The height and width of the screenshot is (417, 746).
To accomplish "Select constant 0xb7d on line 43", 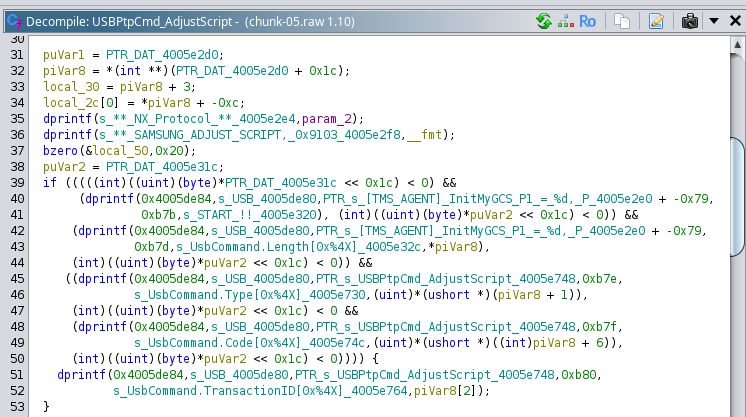I will [x=151, y=247].
